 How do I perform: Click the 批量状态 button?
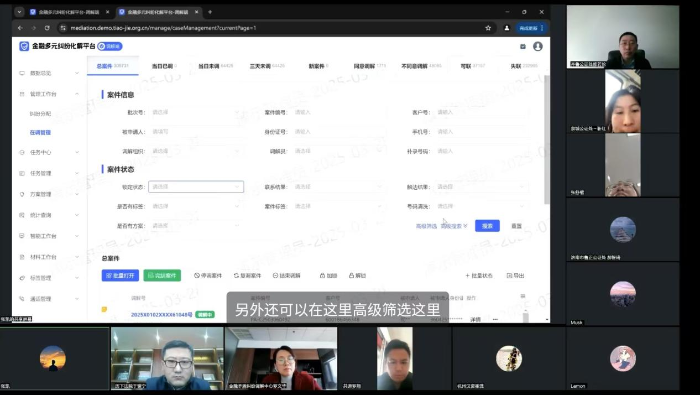[479, 276]
